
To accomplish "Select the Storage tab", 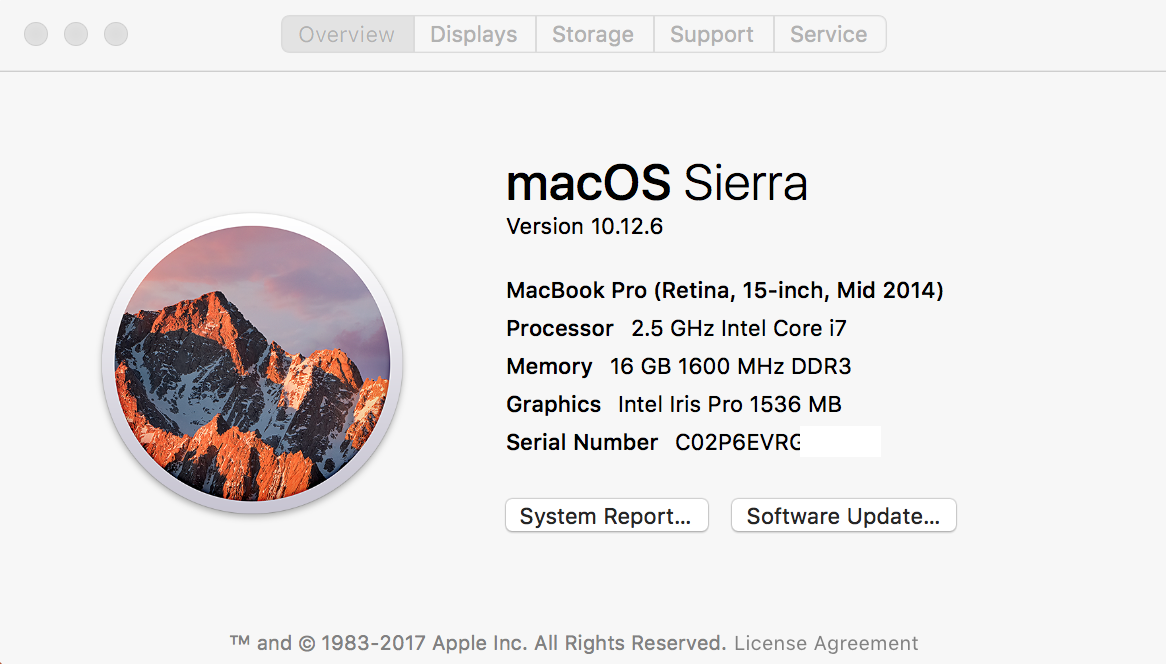I will click(x=593, y=34).
